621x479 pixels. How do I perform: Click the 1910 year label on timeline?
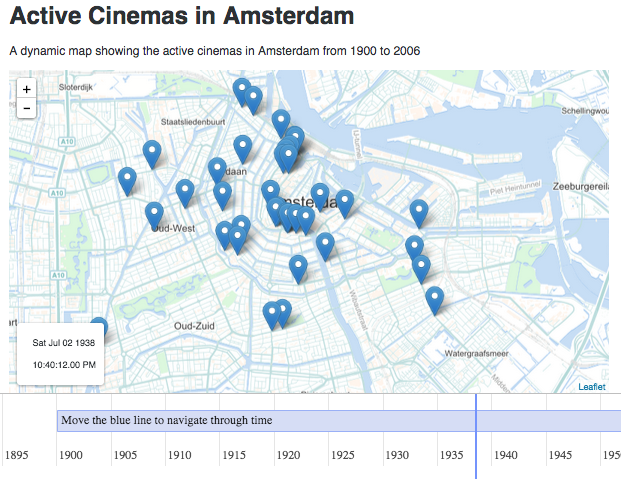(179, 454)
